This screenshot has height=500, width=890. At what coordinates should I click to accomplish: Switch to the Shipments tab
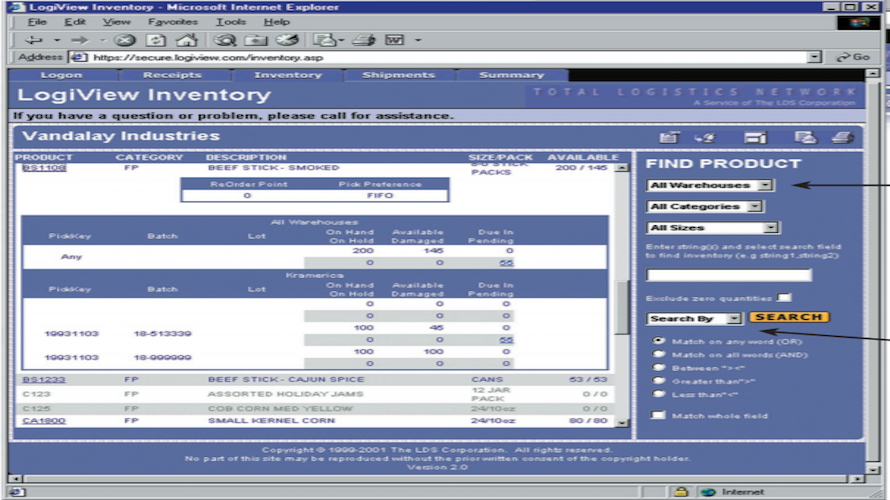(x=398, y=75)
